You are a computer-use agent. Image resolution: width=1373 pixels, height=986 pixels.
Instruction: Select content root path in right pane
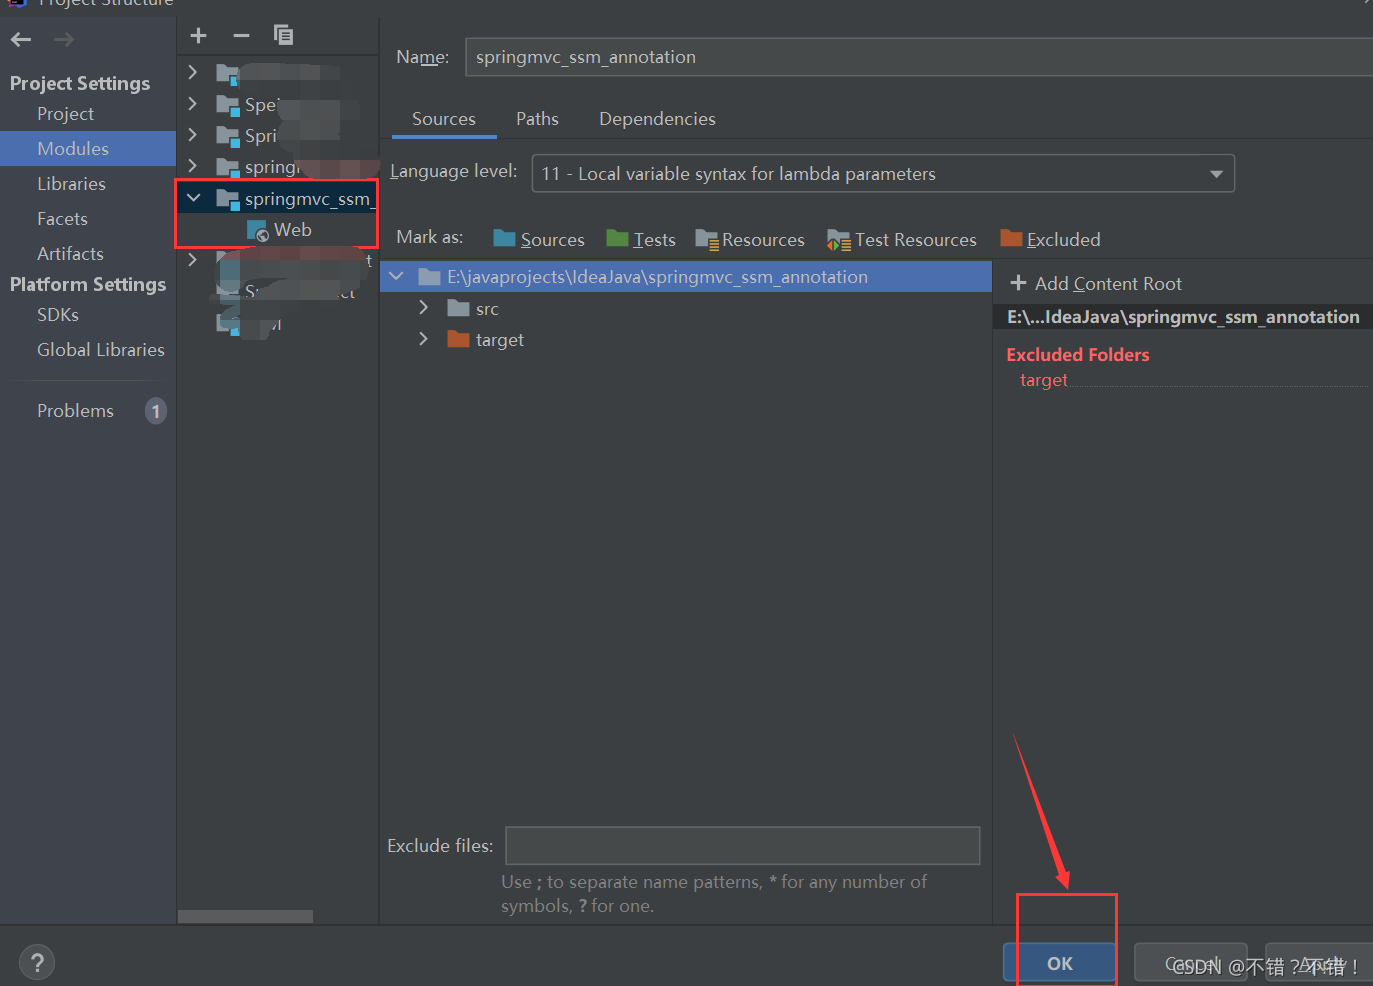coord(1183,317)
